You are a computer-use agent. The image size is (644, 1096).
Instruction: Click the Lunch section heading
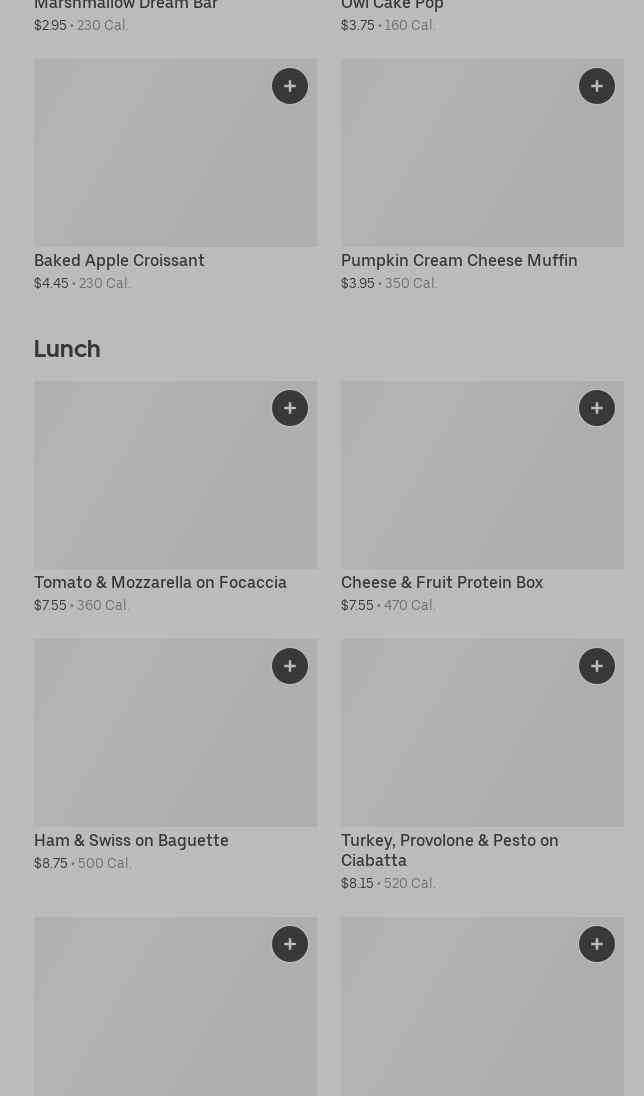point(67,349)
